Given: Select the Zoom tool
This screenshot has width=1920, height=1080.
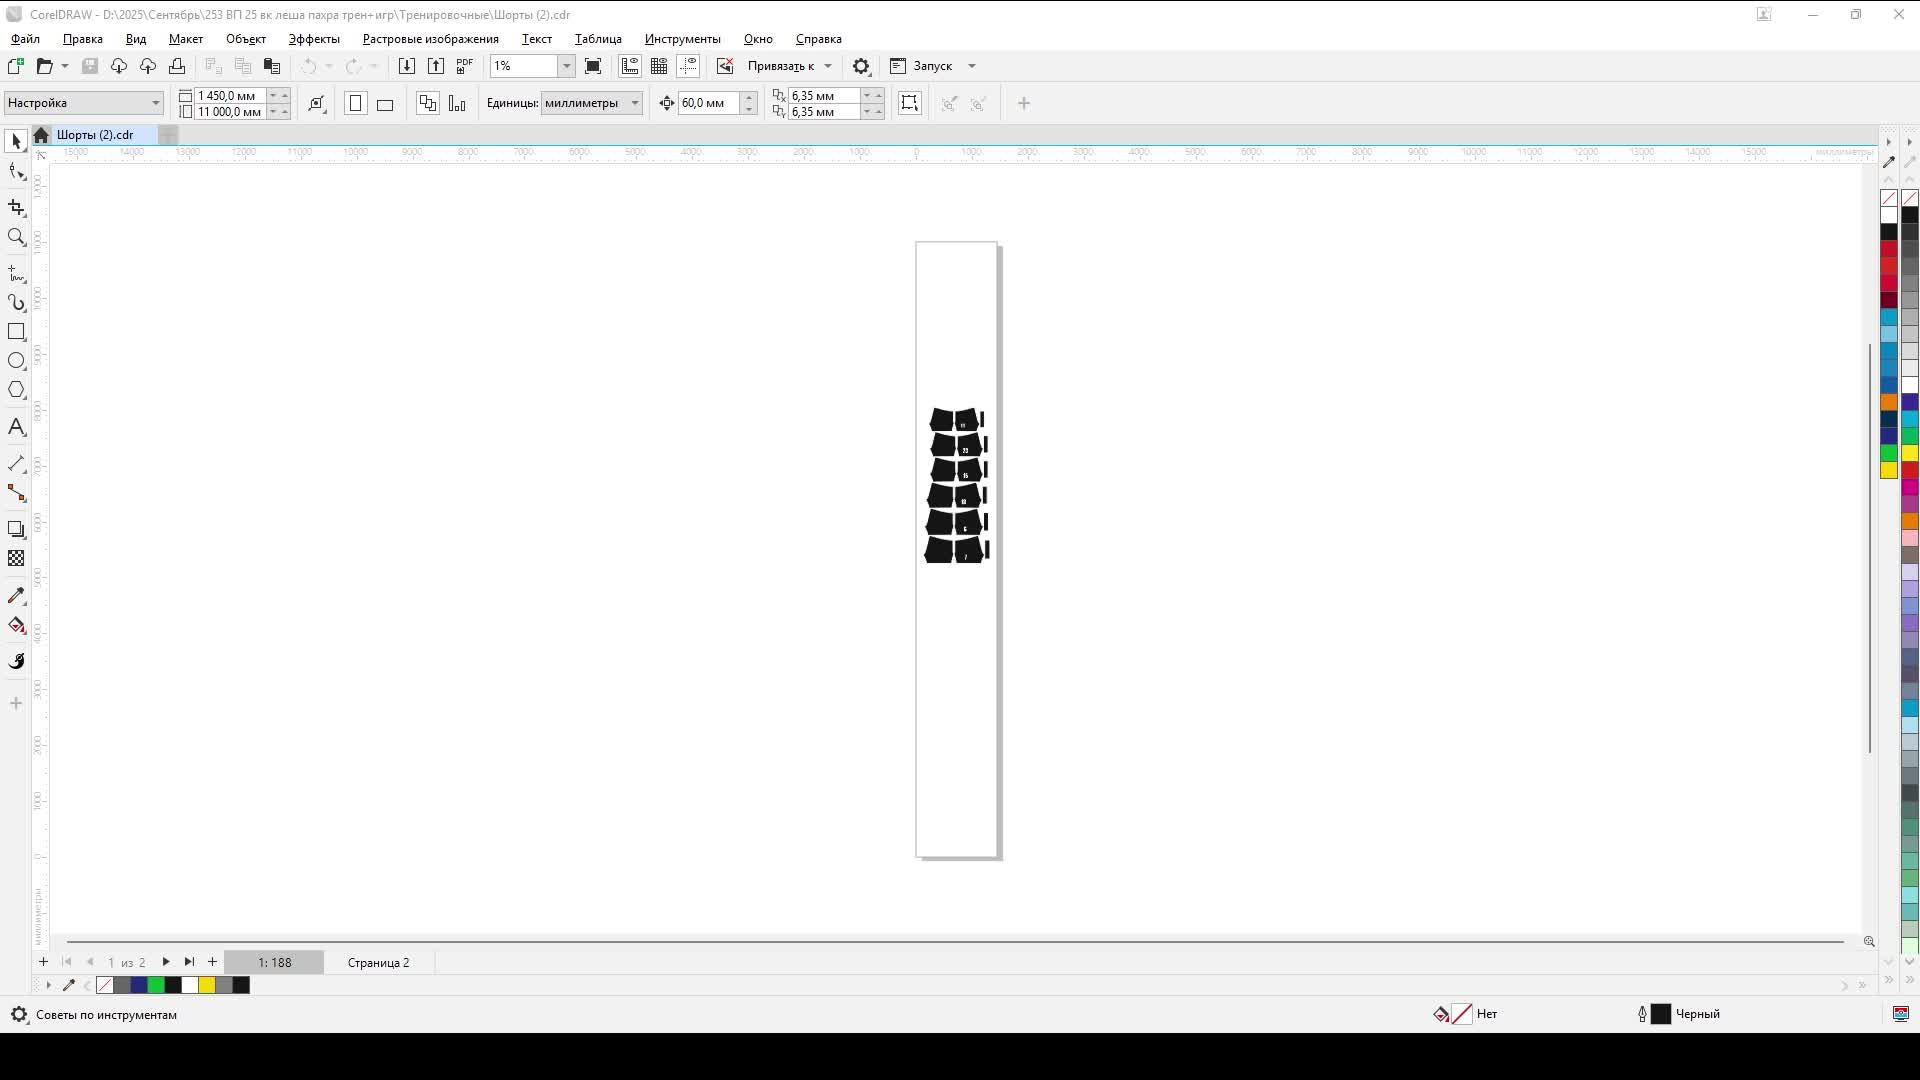Looking at the screenshot, I should point(16,237).
